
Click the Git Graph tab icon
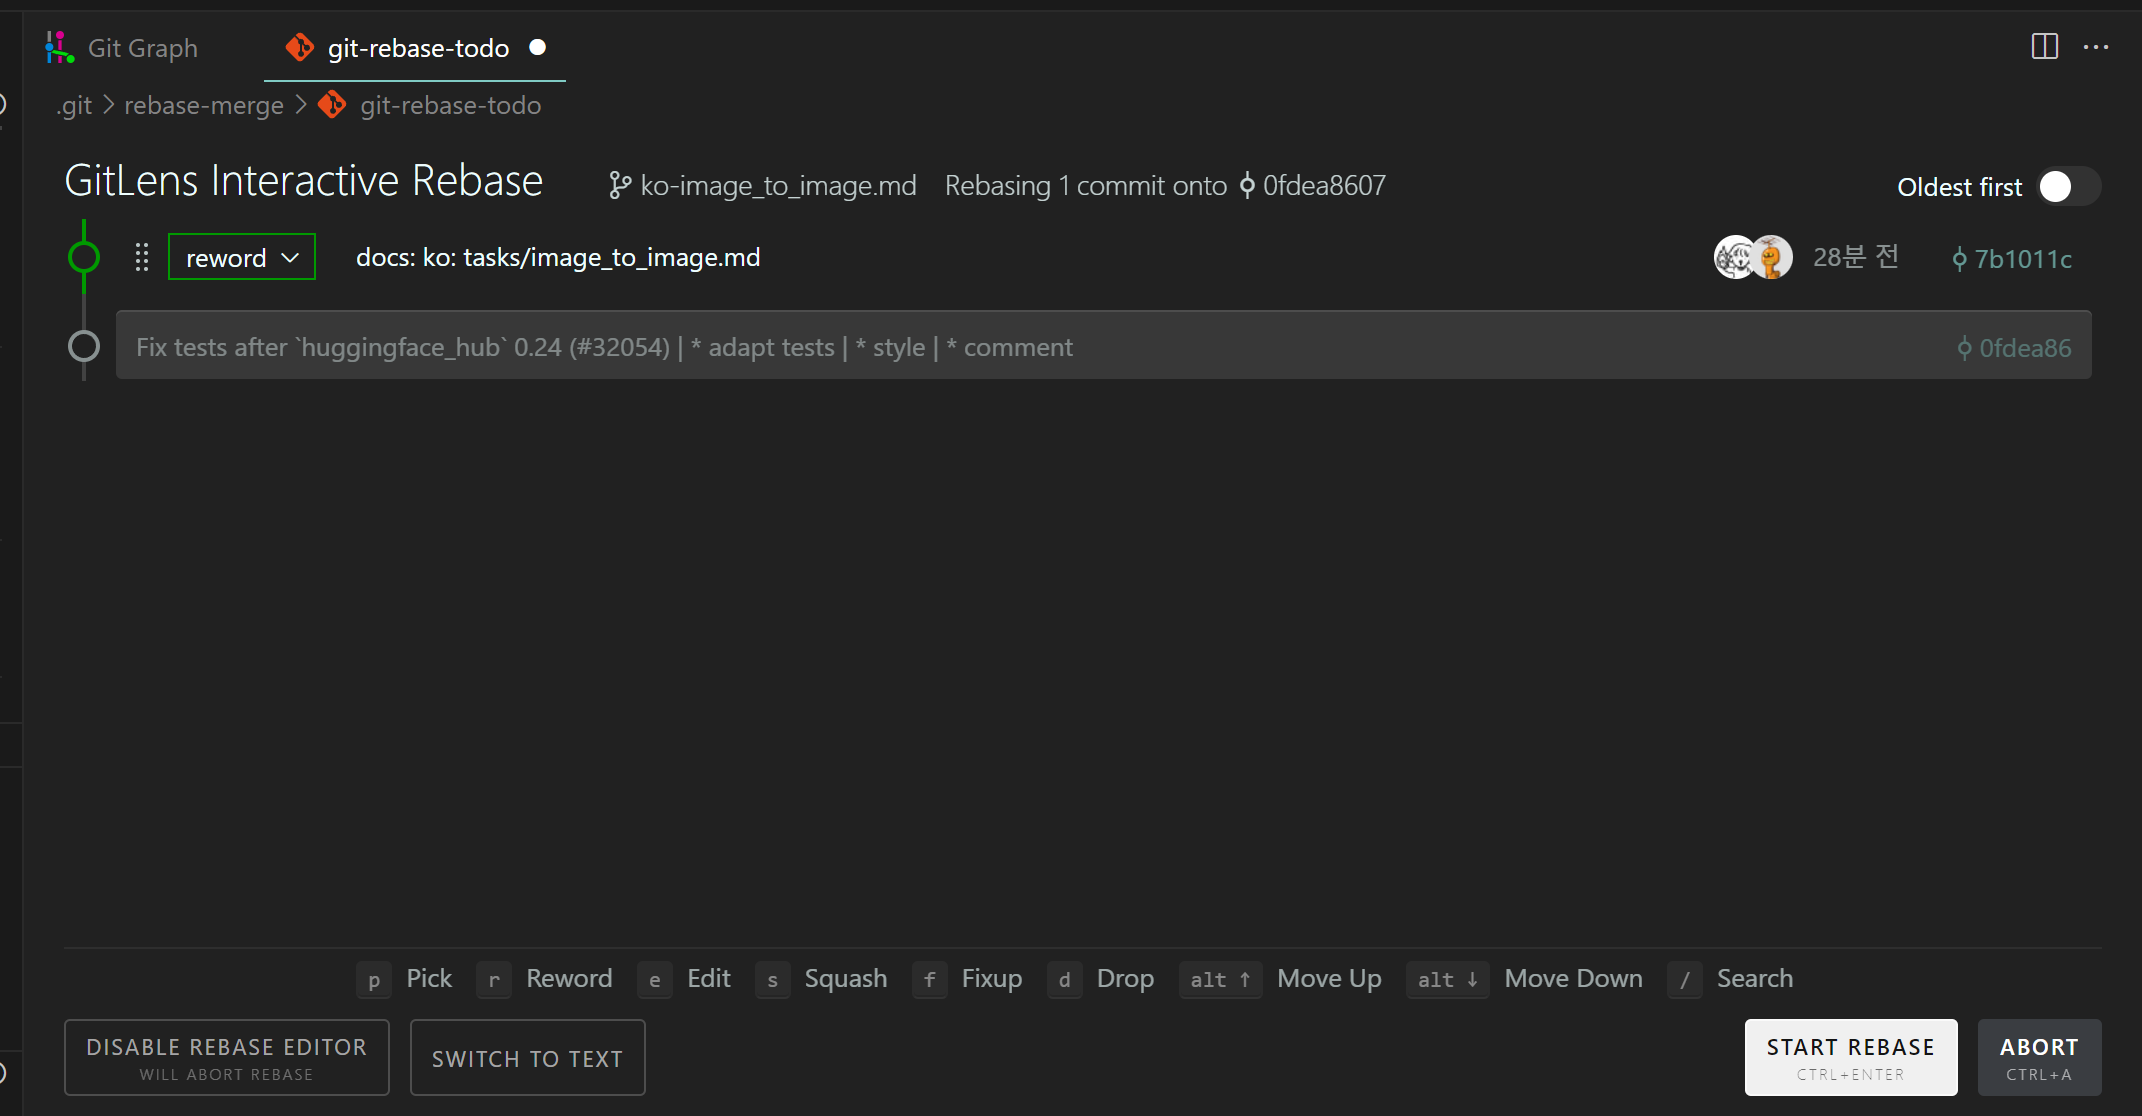coord(60,47)
